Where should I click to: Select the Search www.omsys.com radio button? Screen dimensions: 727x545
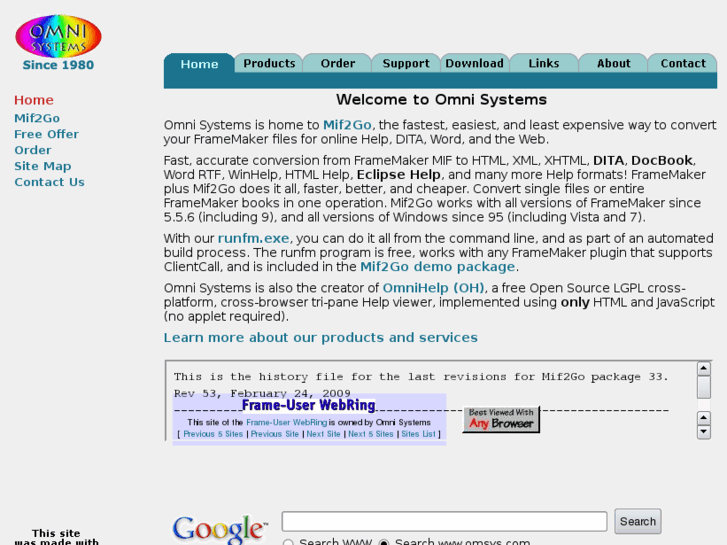tap(384, 543)
